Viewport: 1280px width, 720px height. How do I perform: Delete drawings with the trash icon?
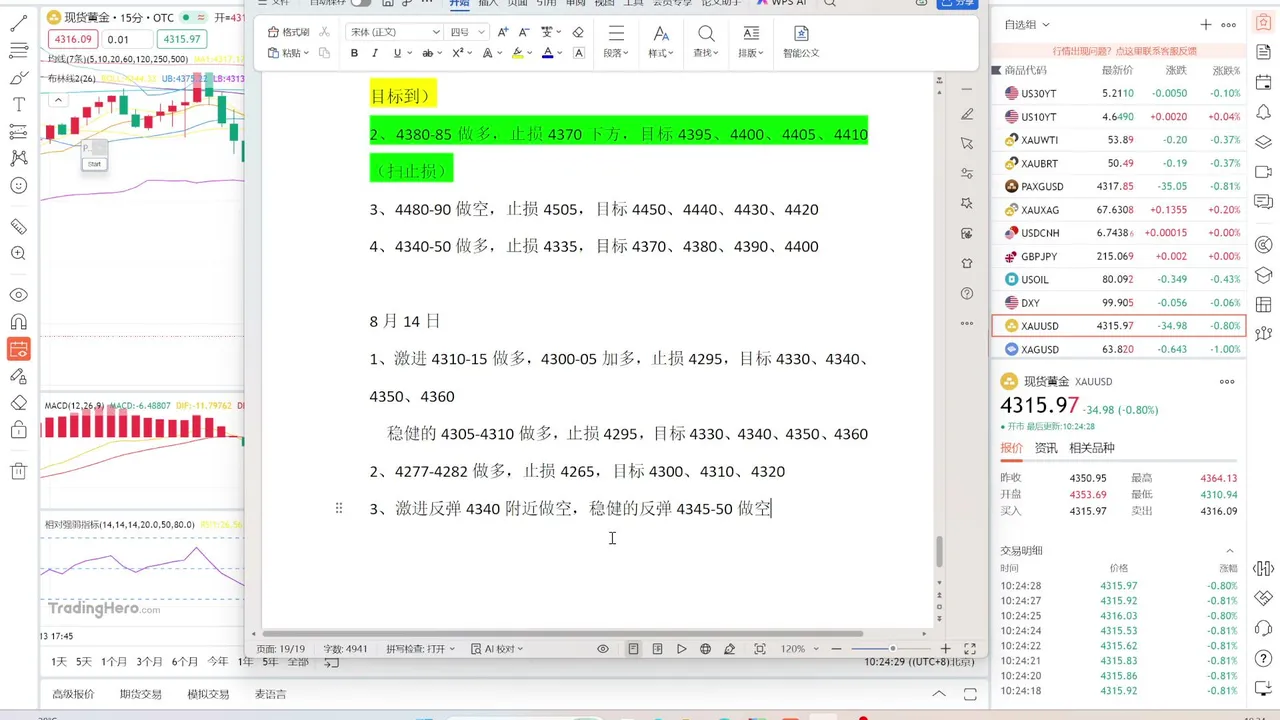click(18, 471)
